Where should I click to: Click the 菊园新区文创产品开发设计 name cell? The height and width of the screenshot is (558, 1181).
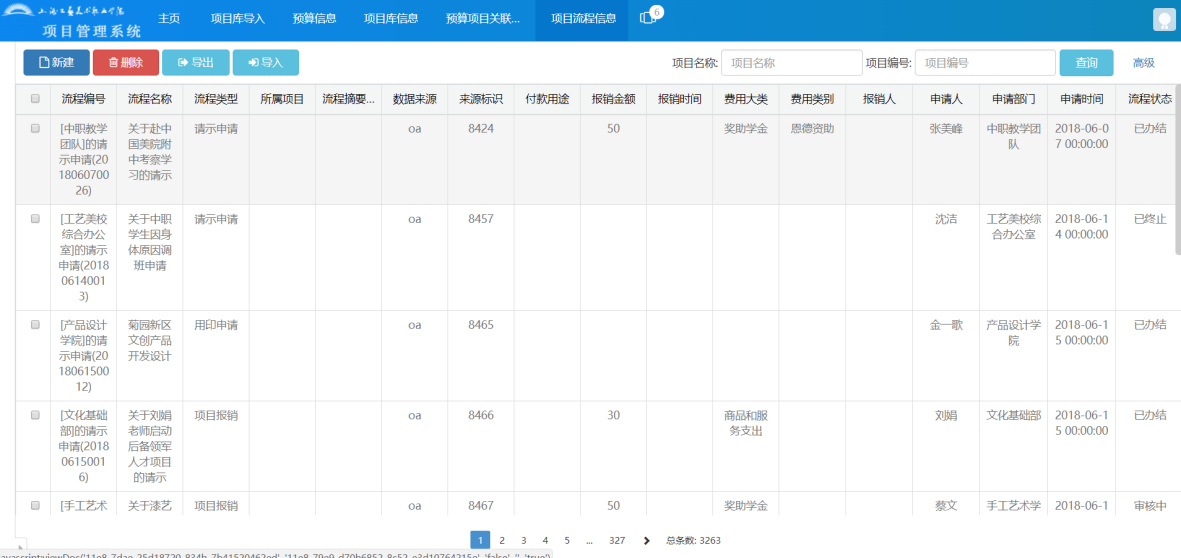150,340
